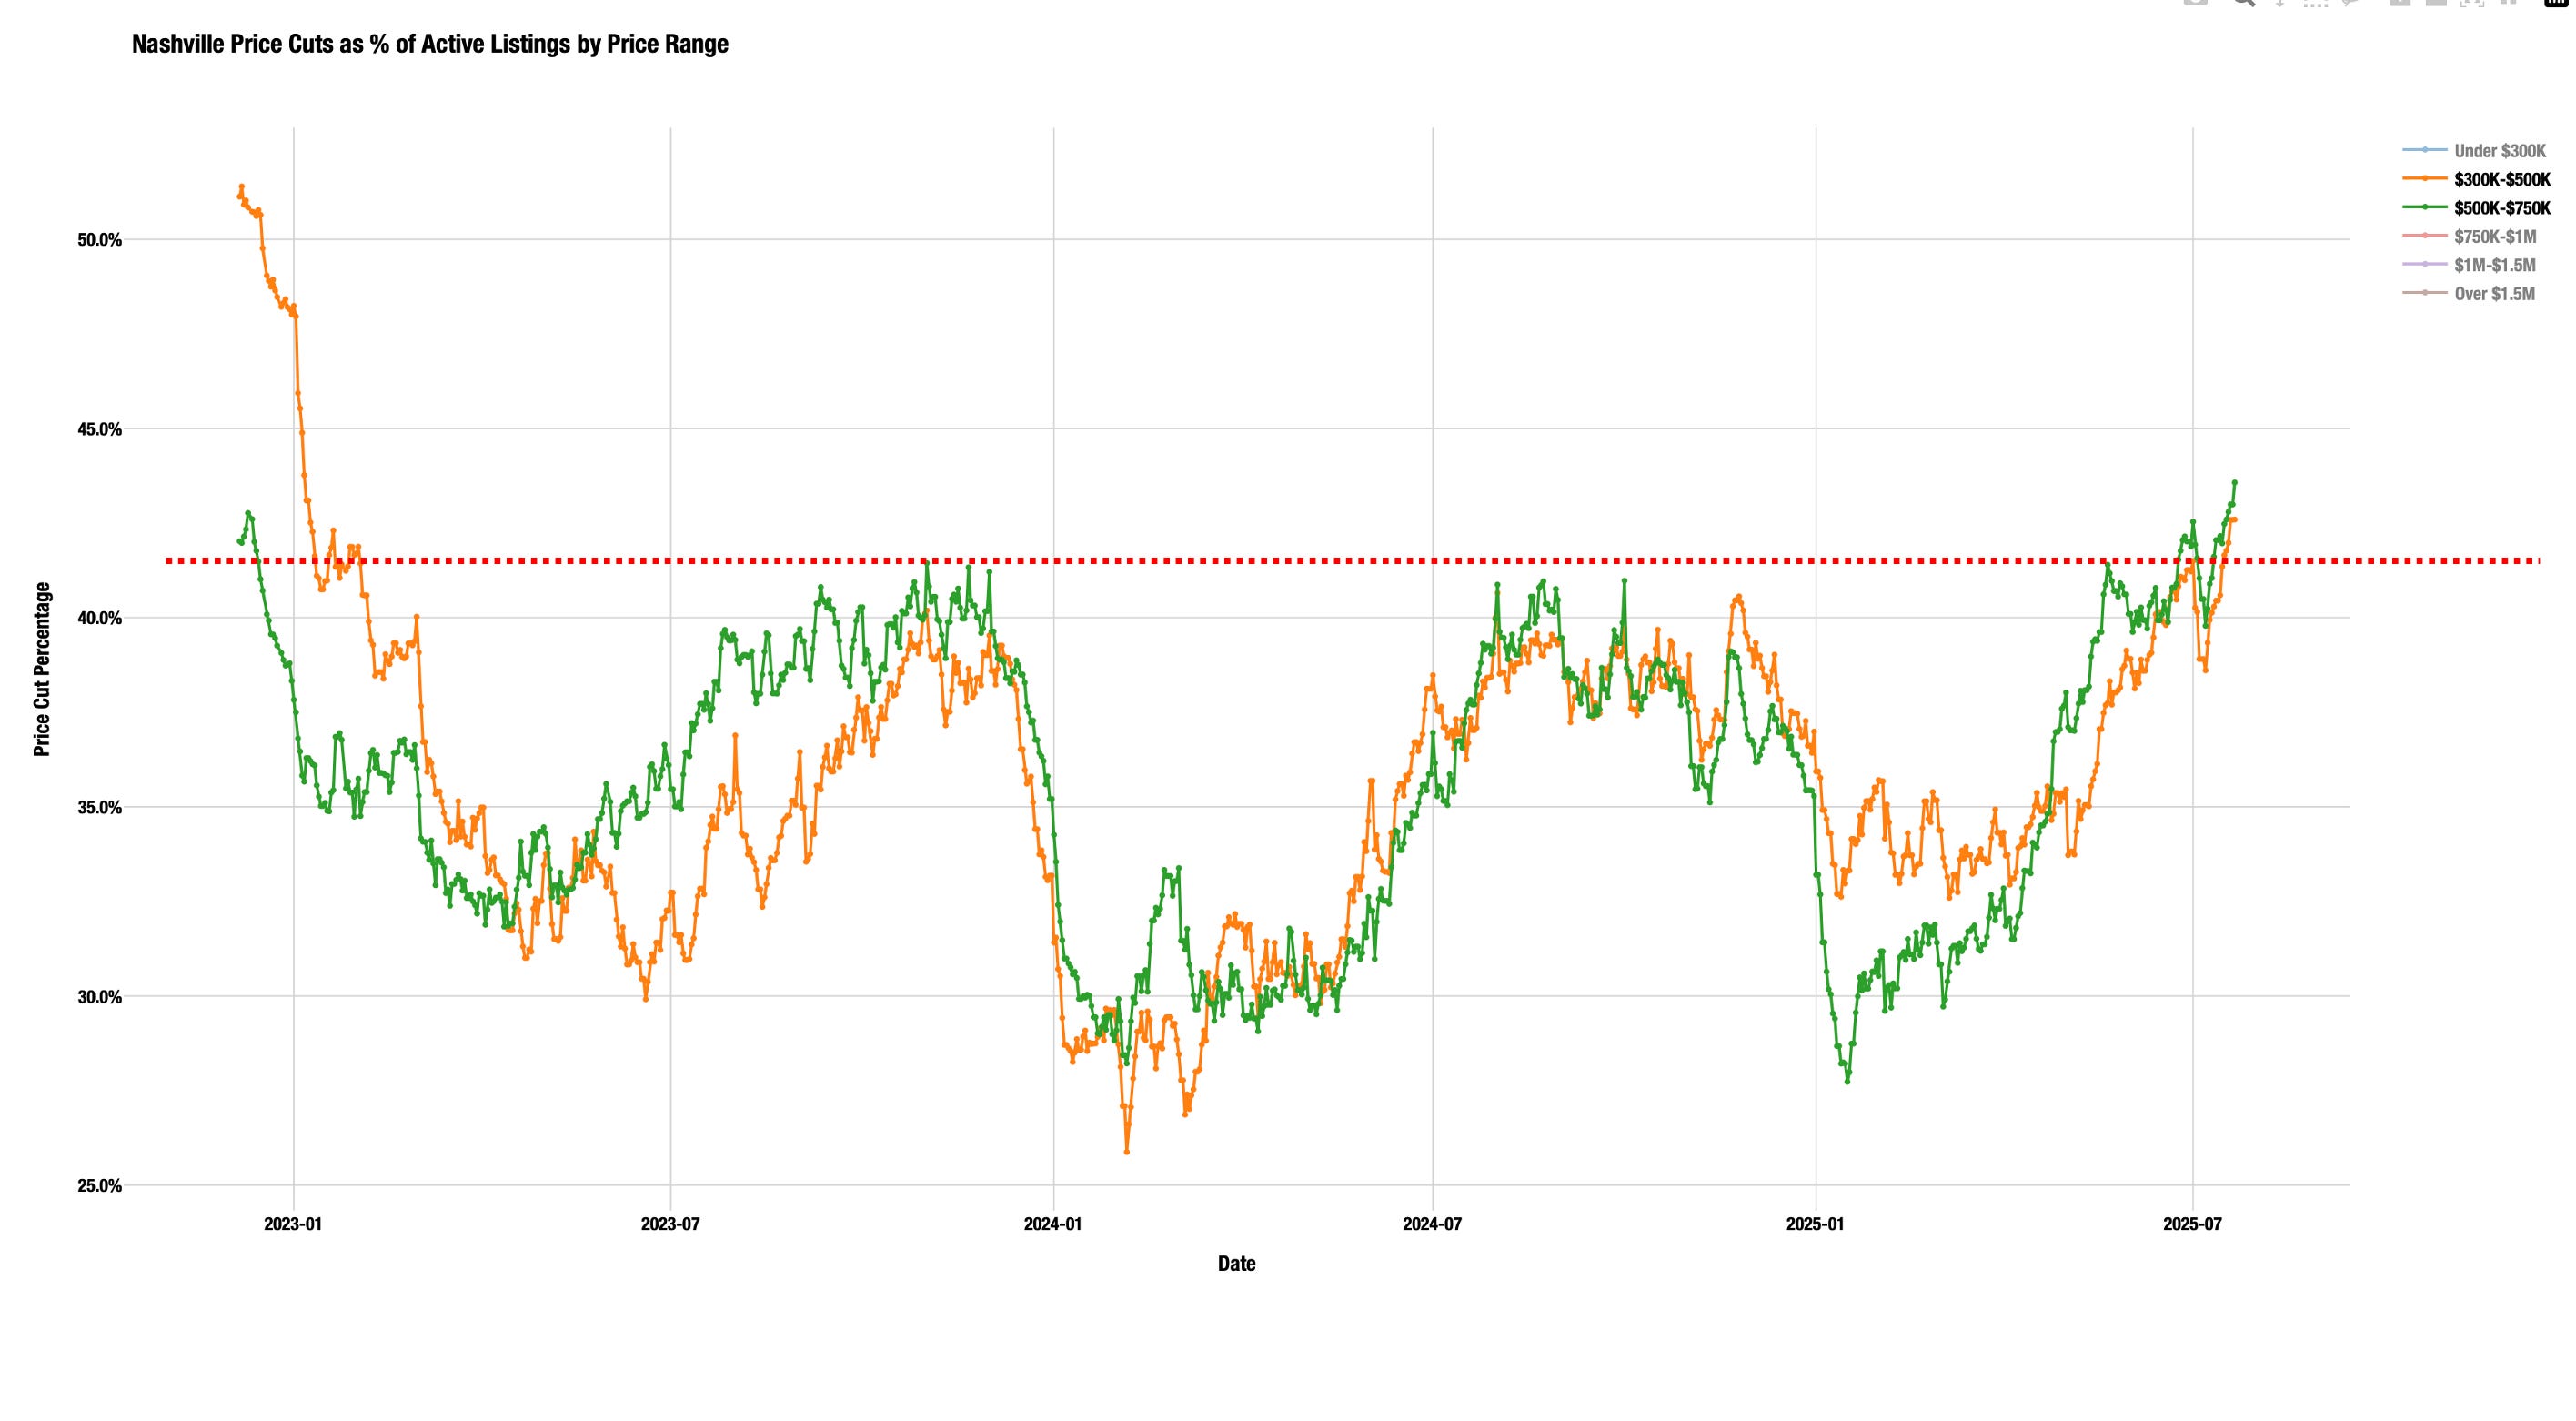
Task: Click the 25.0% y-axis tick label
Action: [99, 1186]
